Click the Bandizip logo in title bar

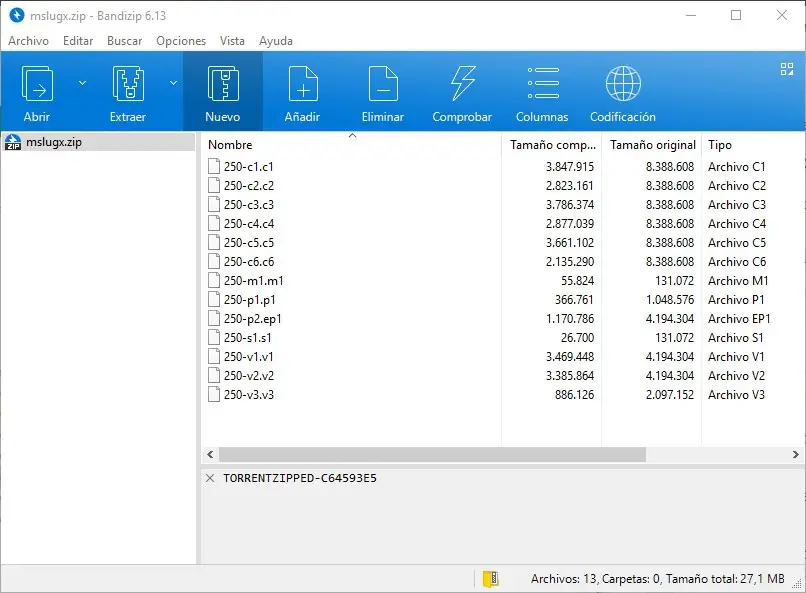coord(17,15)
